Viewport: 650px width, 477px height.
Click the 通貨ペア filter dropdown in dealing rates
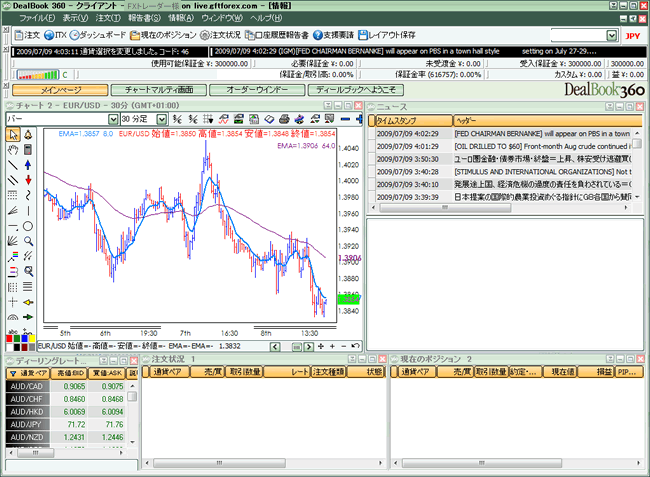click(13, 373)
